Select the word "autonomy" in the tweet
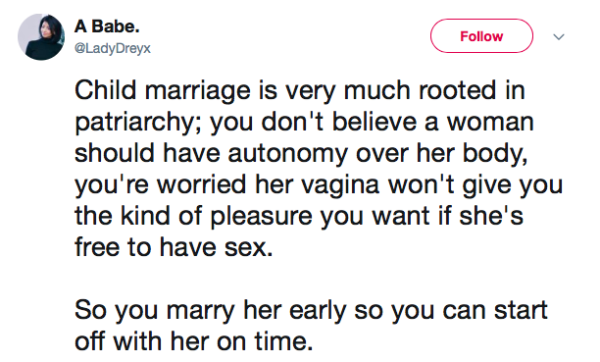600x362 pixels. pyautogui.click(x=288, y=153)
